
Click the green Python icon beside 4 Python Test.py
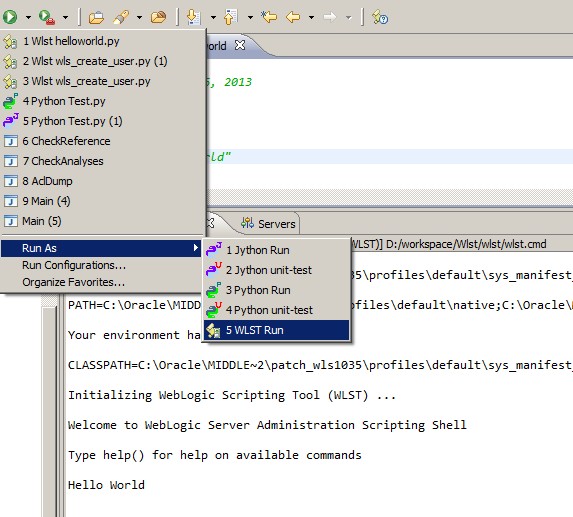pos(10,101)
